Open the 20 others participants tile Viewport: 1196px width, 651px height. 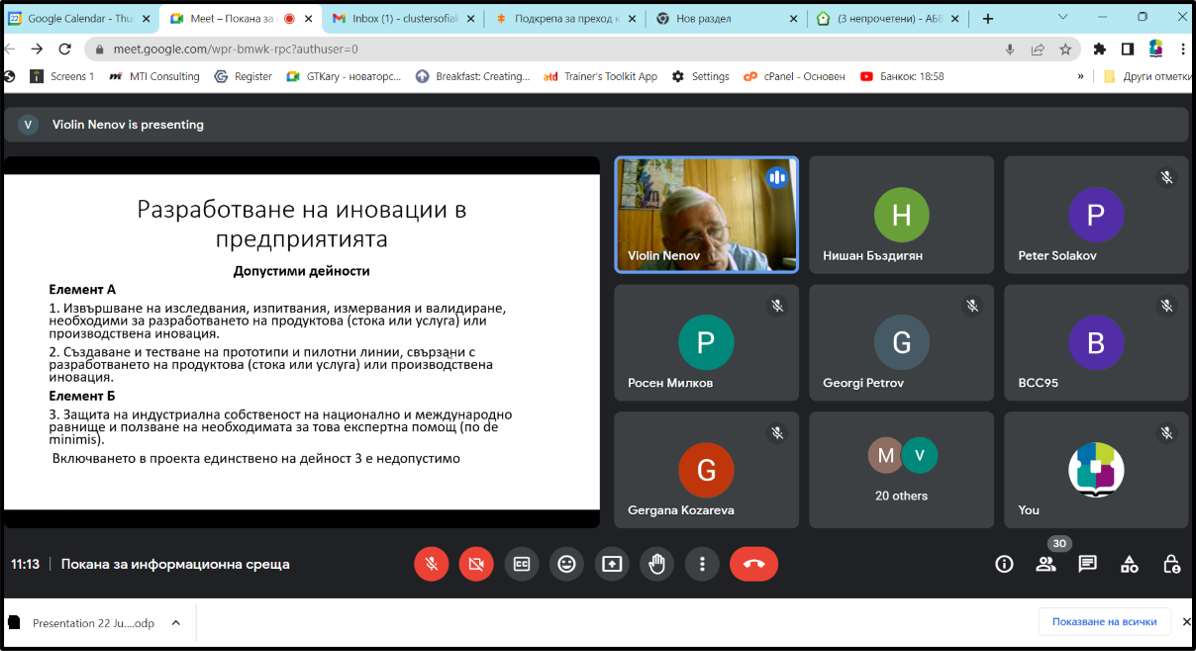click(902, 470)
